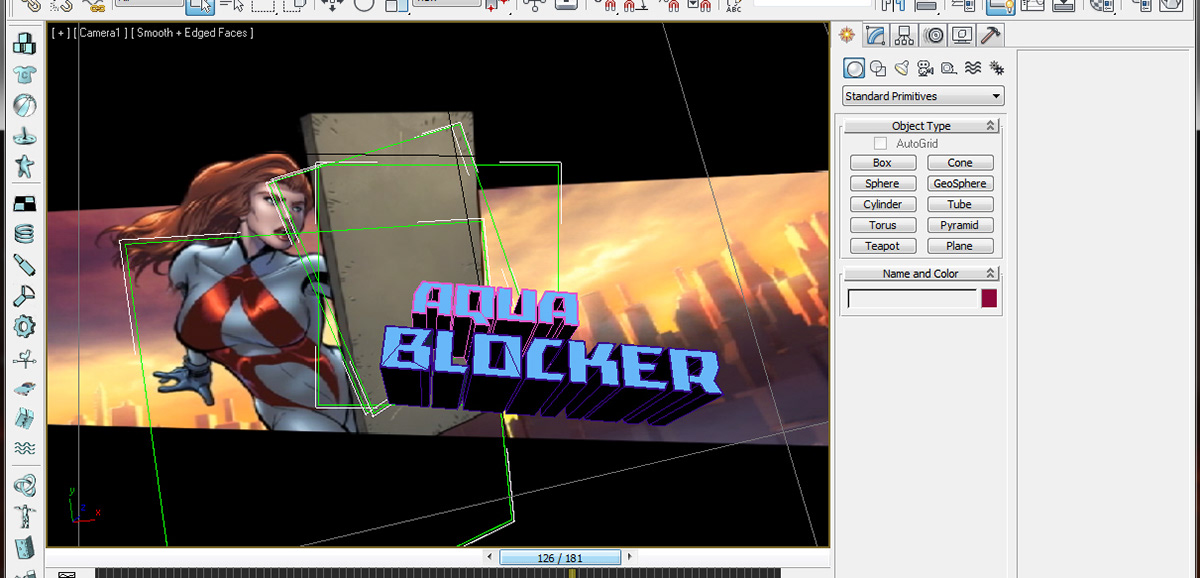Open the Display panel tab
Image resolution: width=1200 pixels, height=578 pixels.
coord(962,35)
